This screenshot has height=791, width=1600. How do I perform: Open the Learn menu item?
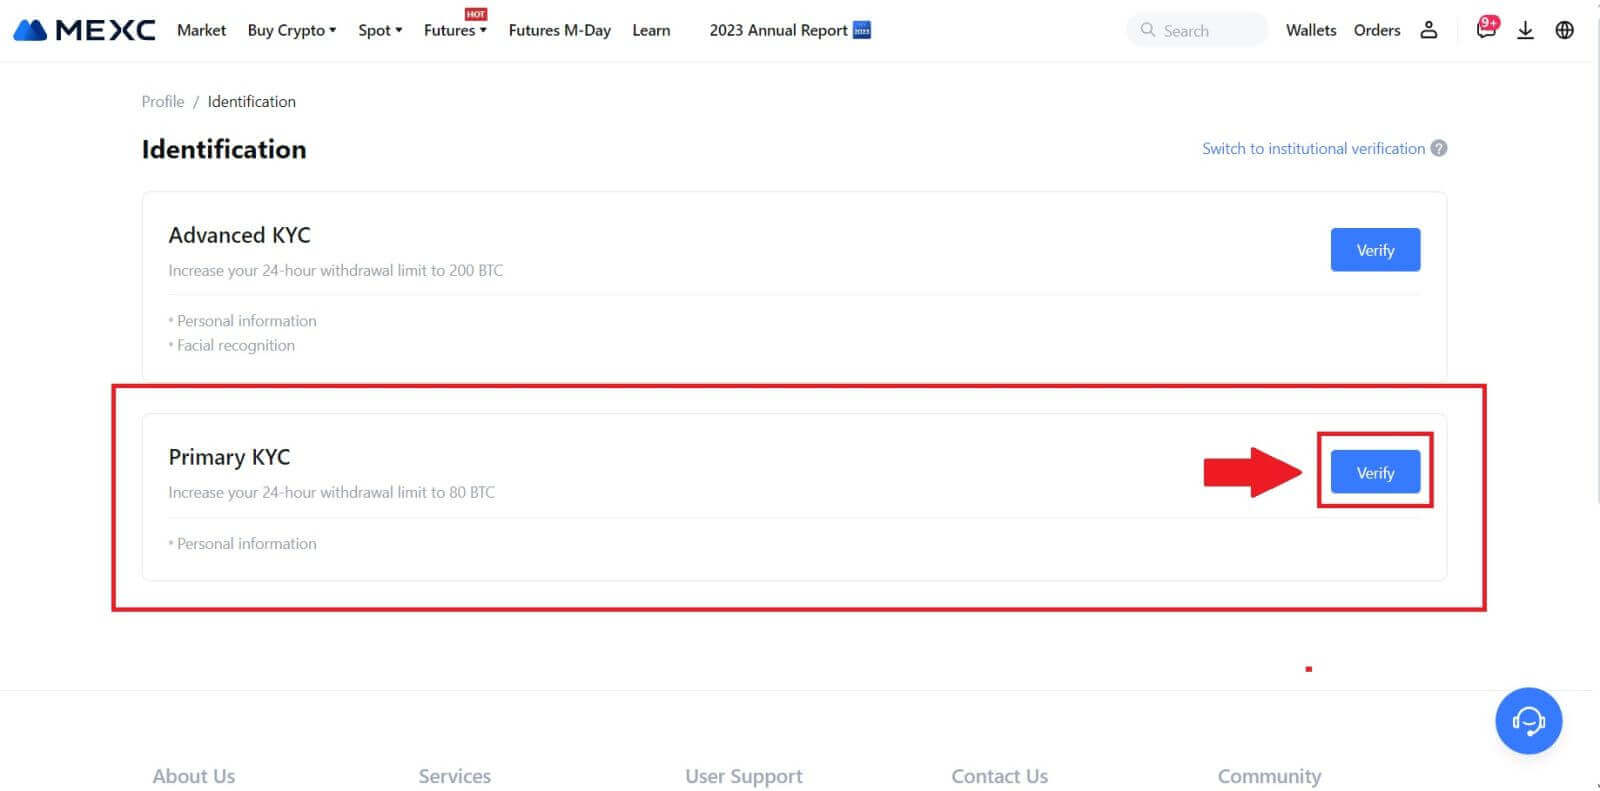point(651,30)
